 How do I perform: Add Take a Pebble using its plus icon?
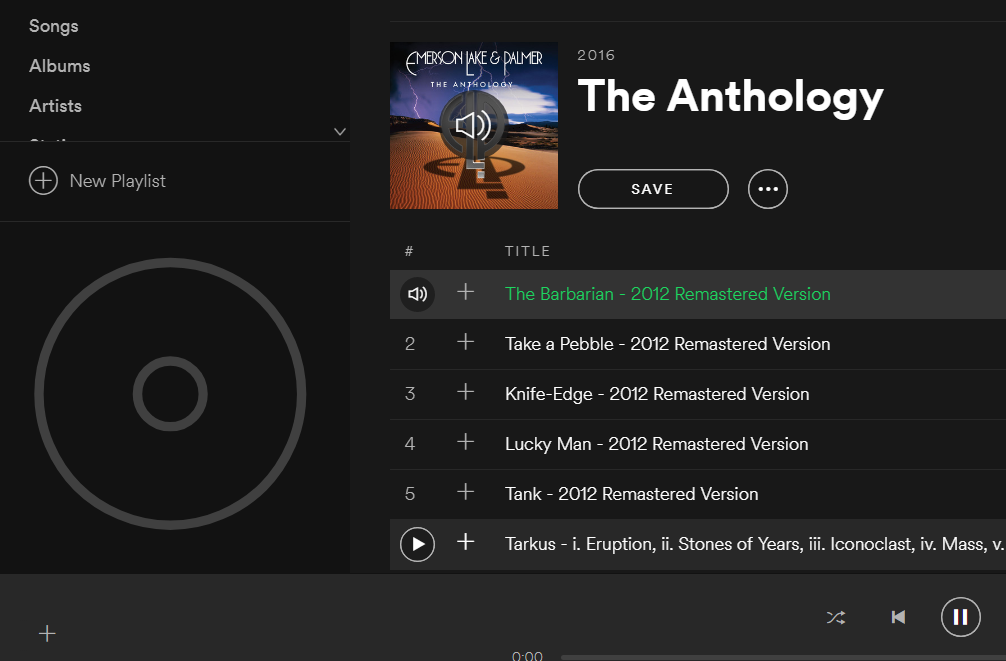465,342
